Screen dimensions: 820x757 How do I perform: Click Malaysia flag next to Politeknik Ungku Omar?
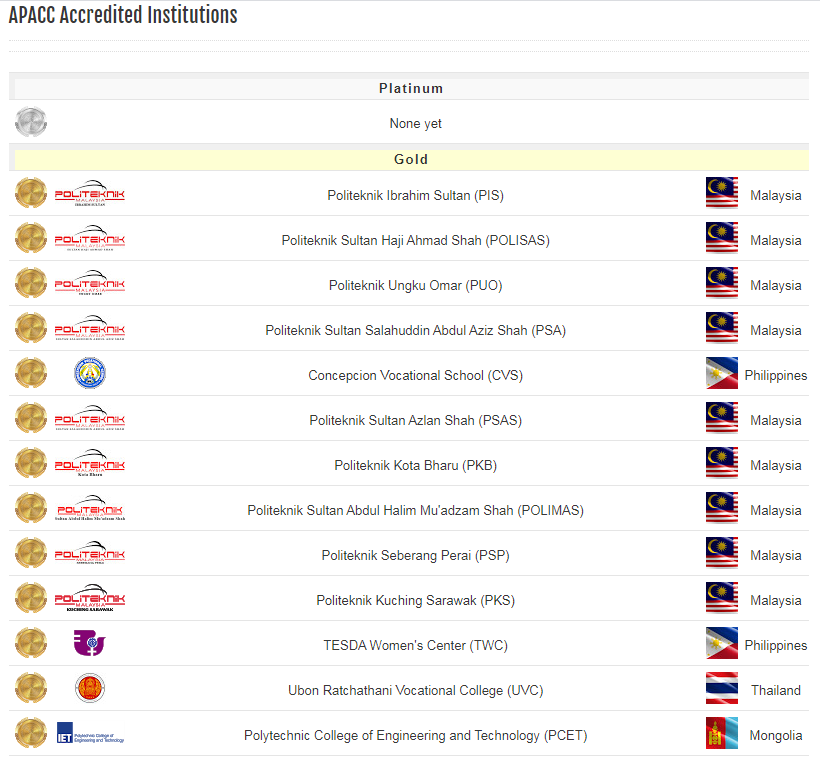(721, 284)
